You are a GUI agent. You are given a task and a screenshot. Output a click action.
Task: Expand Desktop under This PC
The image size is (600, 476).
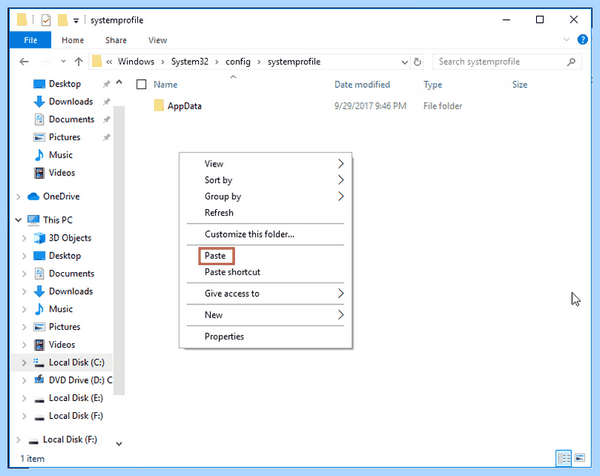point(24,256)
